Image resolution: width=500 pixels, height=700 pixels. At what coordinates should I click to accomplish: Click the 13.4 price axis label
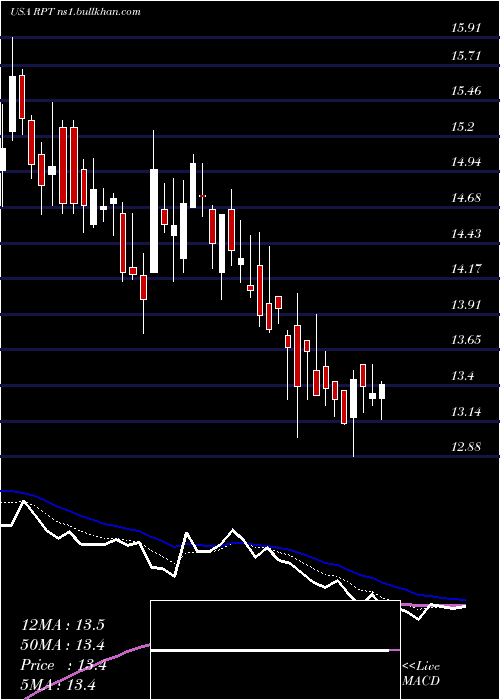click(462, 375)
